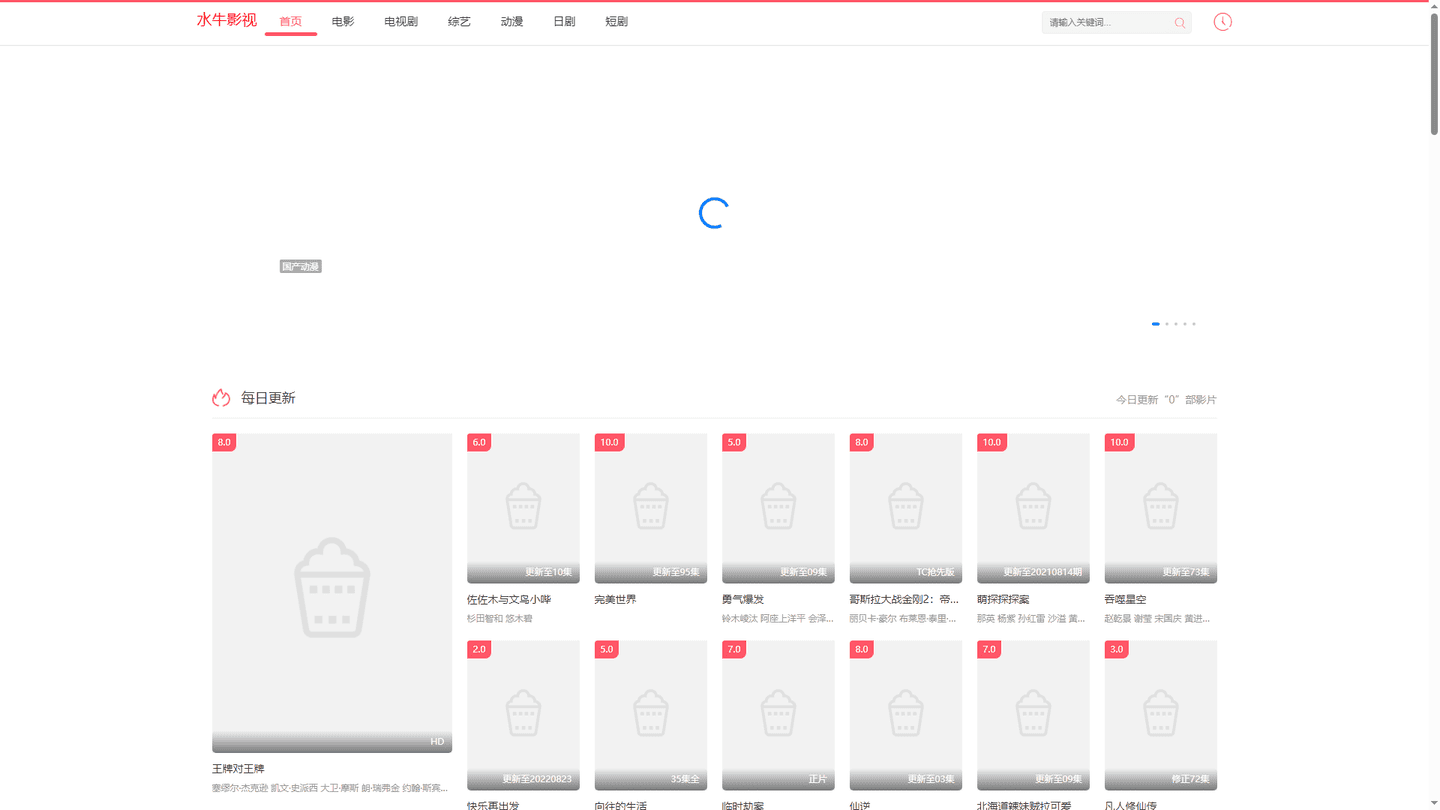This screenshot has height=810, width=1440.
Task: Click the 哥斯拉大战金刚2 title link
Action: click(x=905, y=600)
